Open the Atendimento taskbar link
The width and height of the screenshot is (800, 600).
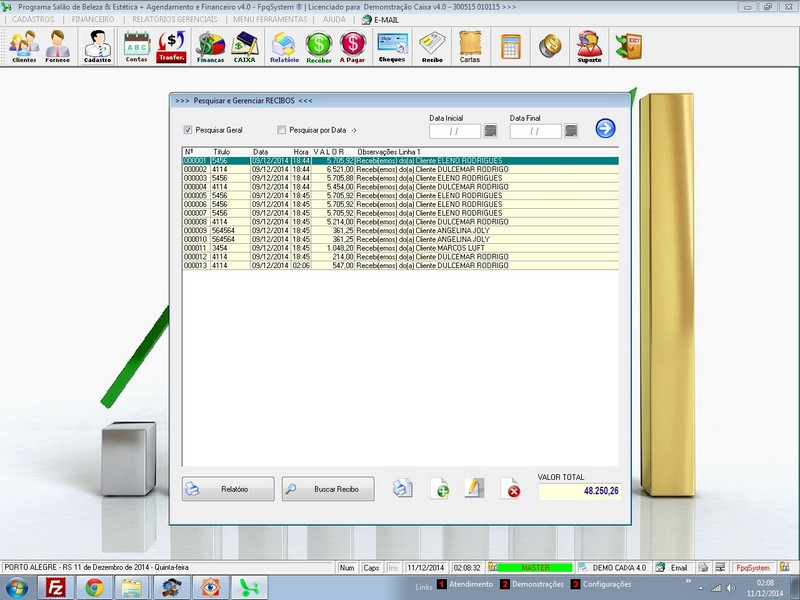465,584
